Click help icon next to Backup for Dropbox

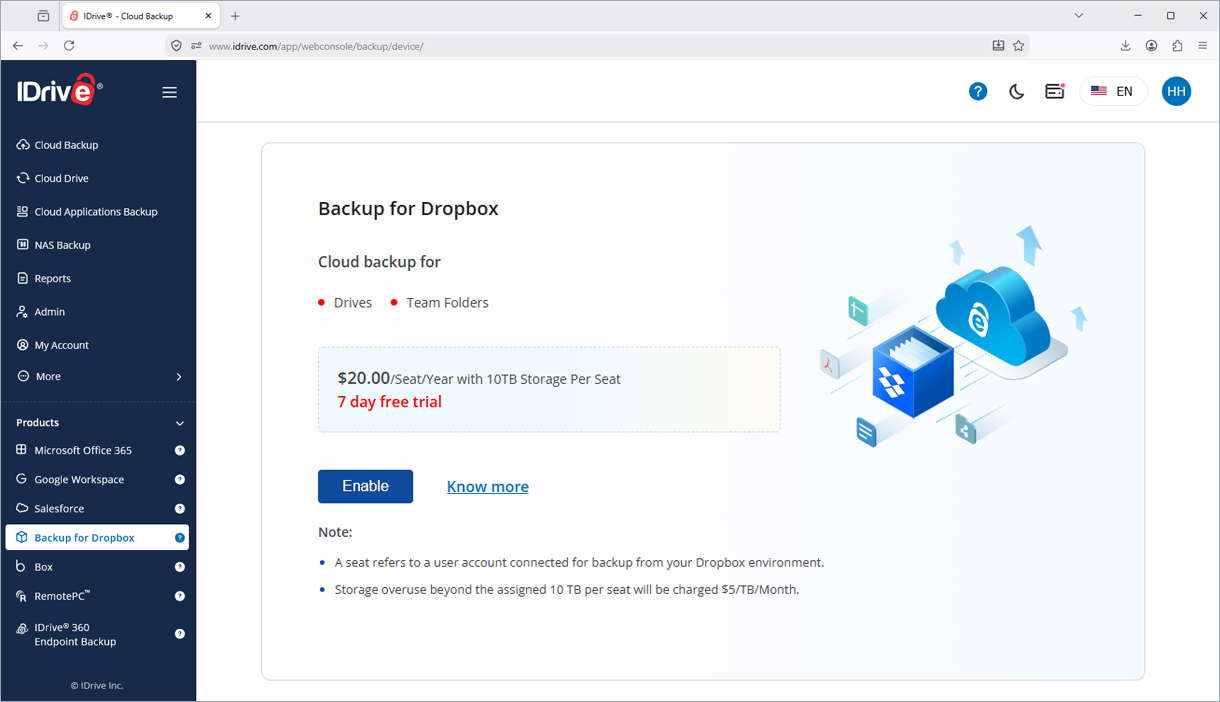(180, 537)
